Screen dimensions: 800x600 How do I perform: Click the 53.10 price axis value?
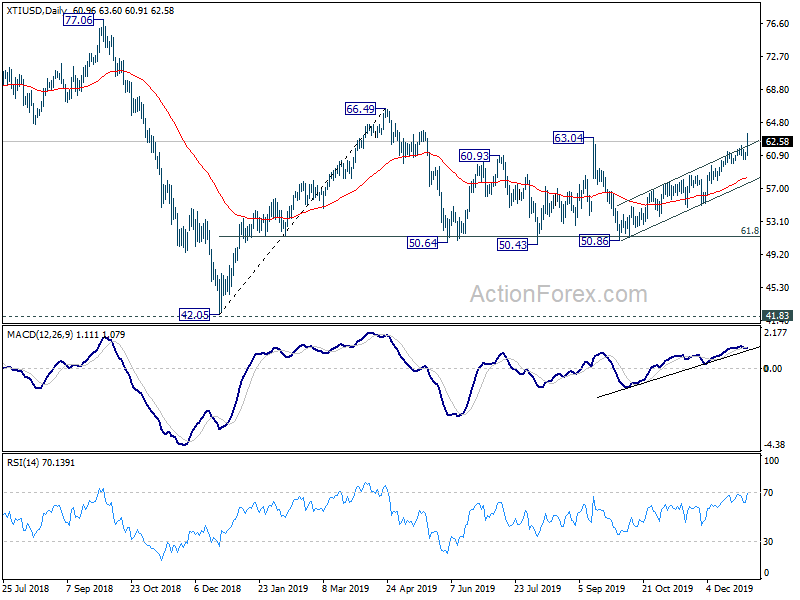tap(778, 222)
